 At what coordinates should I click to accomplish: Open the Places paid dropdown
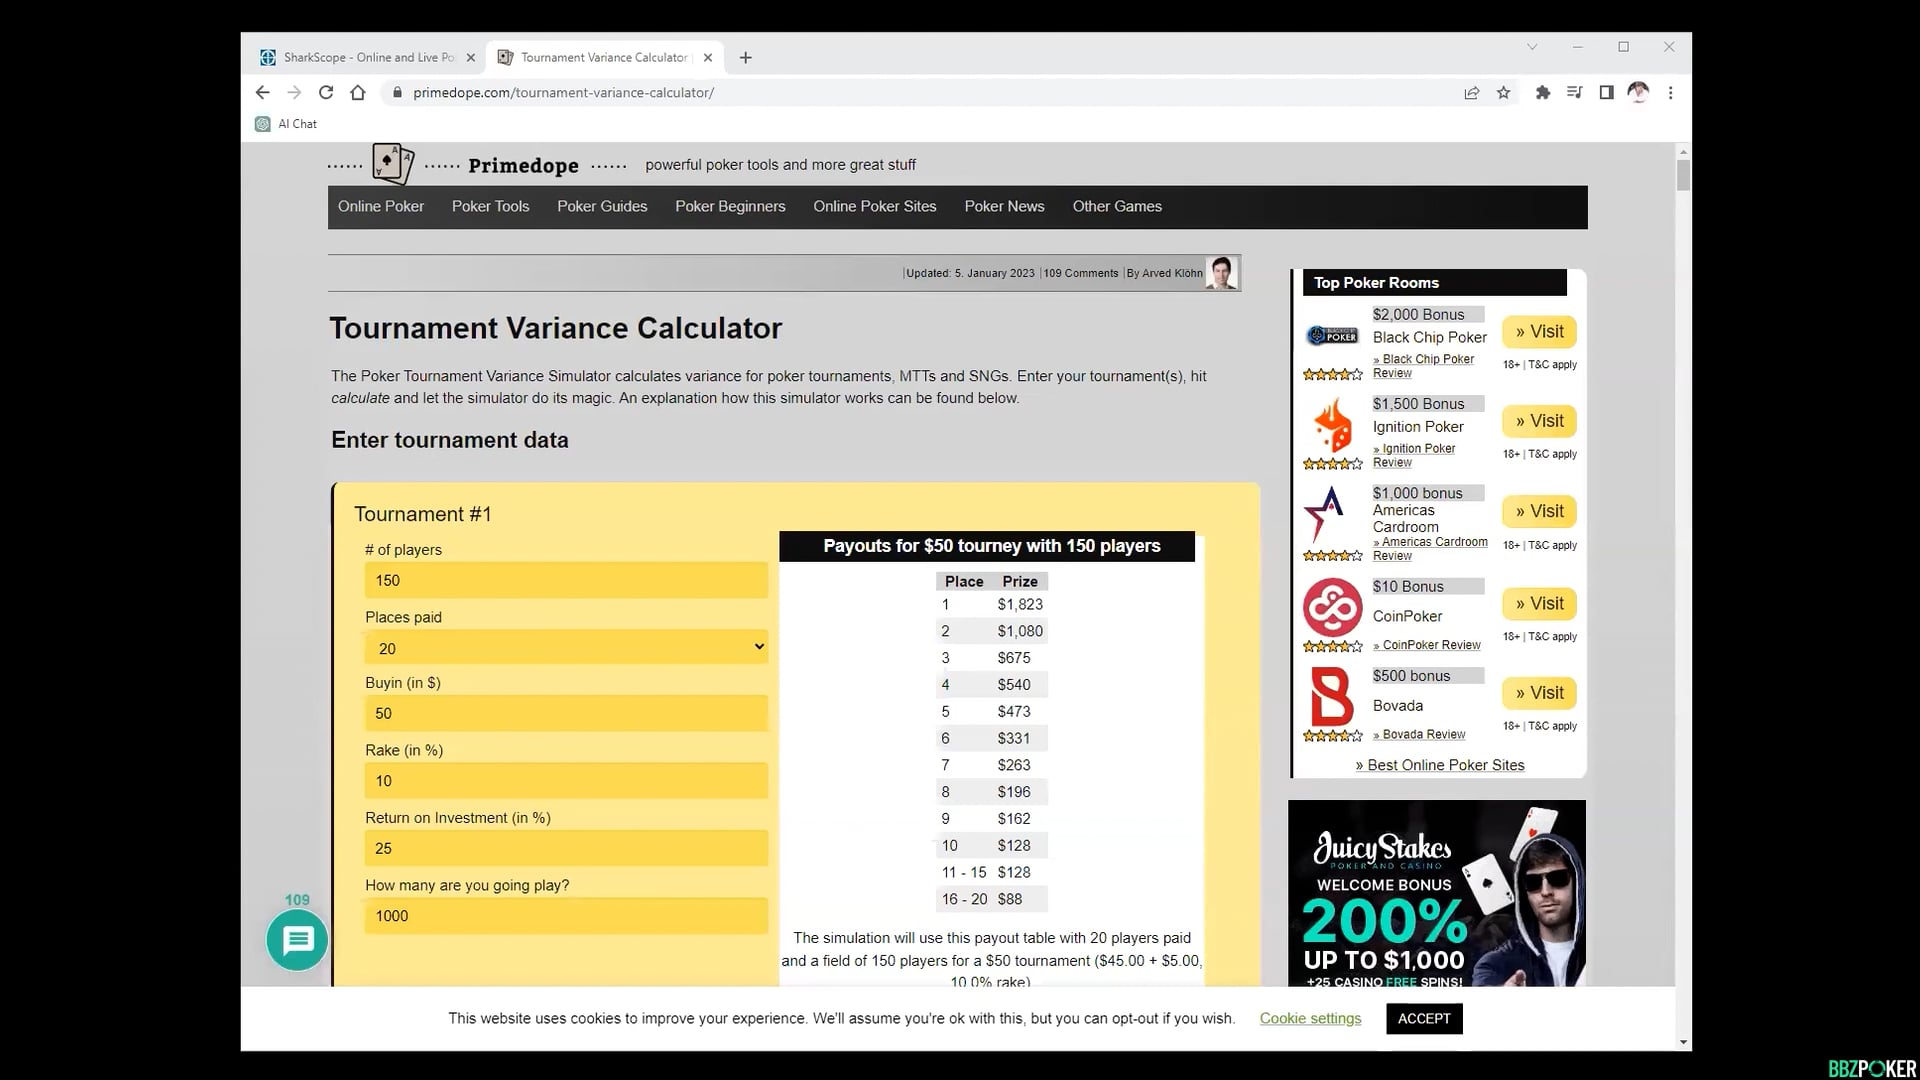(x=565, y=648)
